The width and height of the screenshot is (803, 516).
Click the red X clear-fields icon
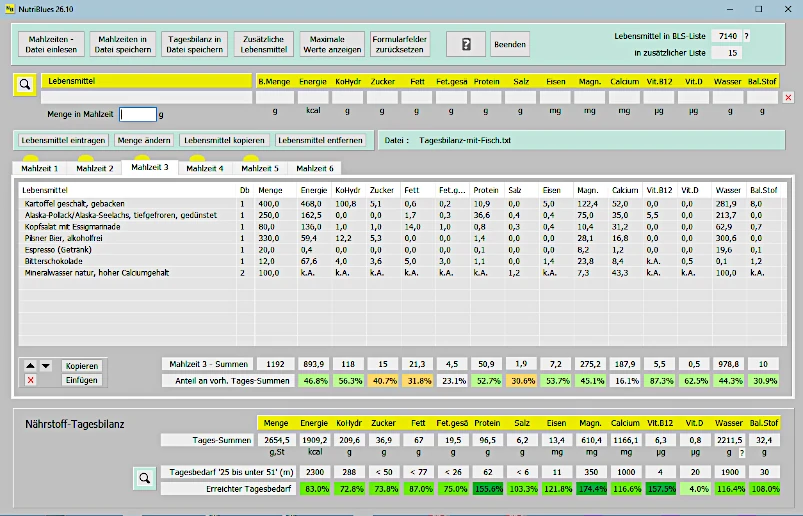[788, 98]
